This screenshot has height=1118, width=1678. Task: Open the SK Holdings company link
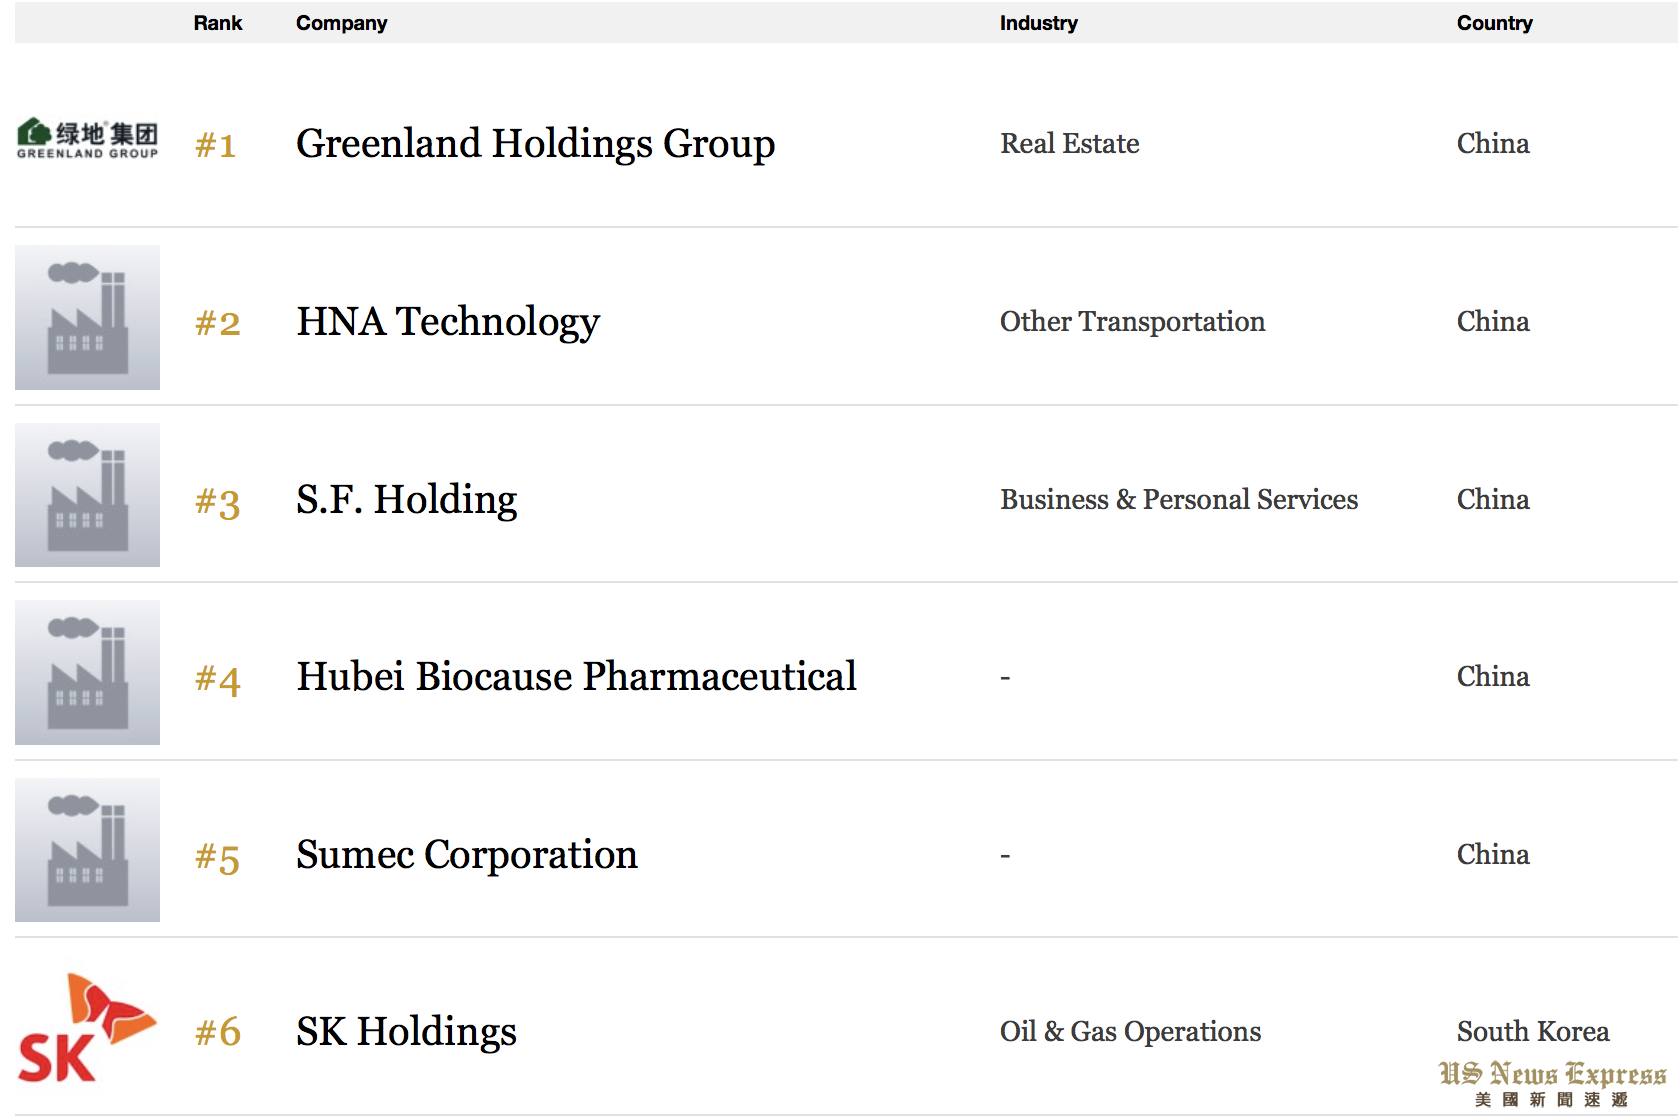(406, 1032)
